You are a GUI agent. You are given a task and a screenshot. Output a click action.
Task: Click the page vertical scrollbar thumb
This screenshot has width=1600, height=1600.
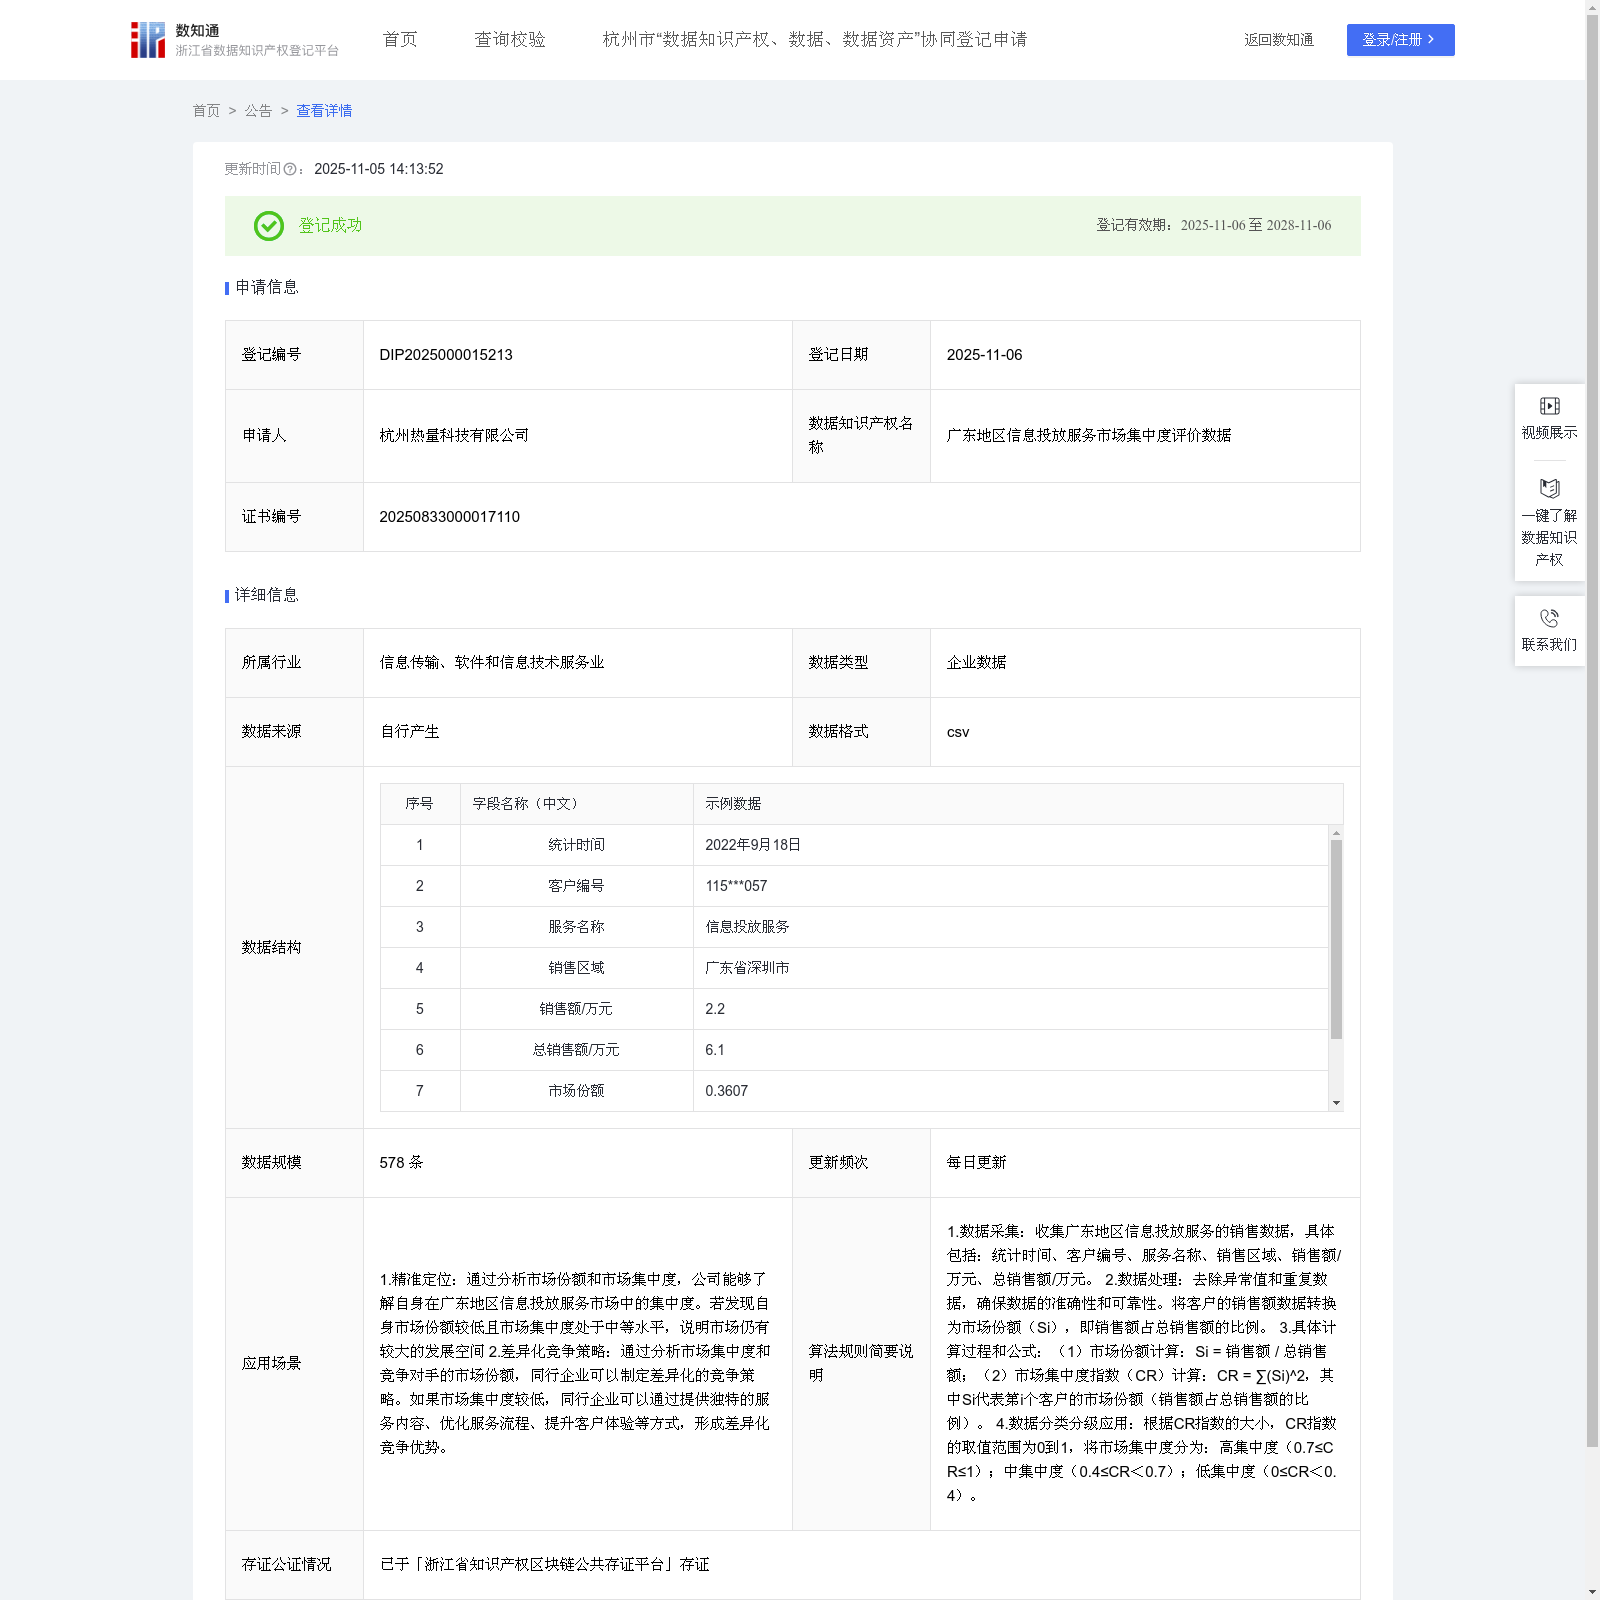click(1592, 732)
